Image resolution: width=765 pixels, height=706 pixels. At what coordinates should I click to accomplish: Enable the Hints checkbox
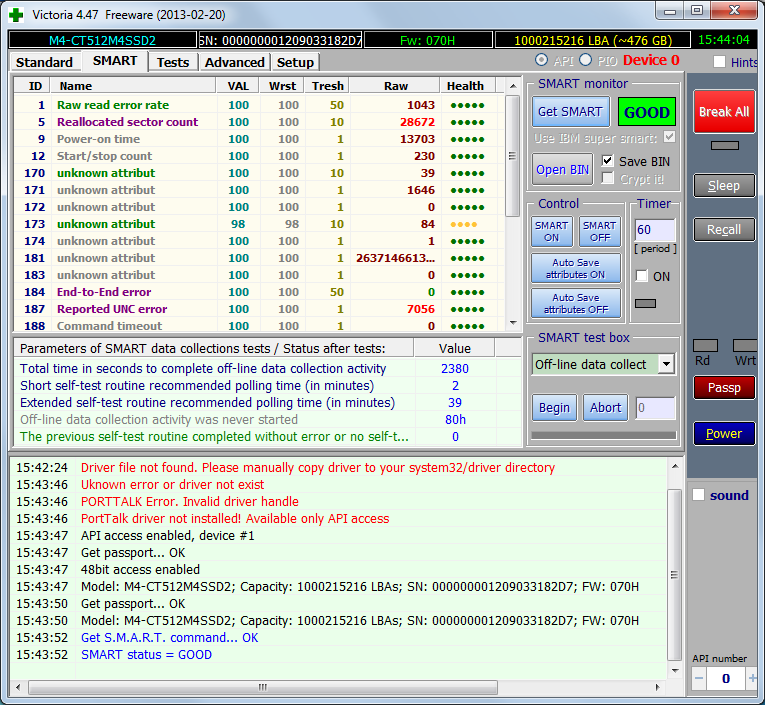pyautogui.click(x=719, y=62)
